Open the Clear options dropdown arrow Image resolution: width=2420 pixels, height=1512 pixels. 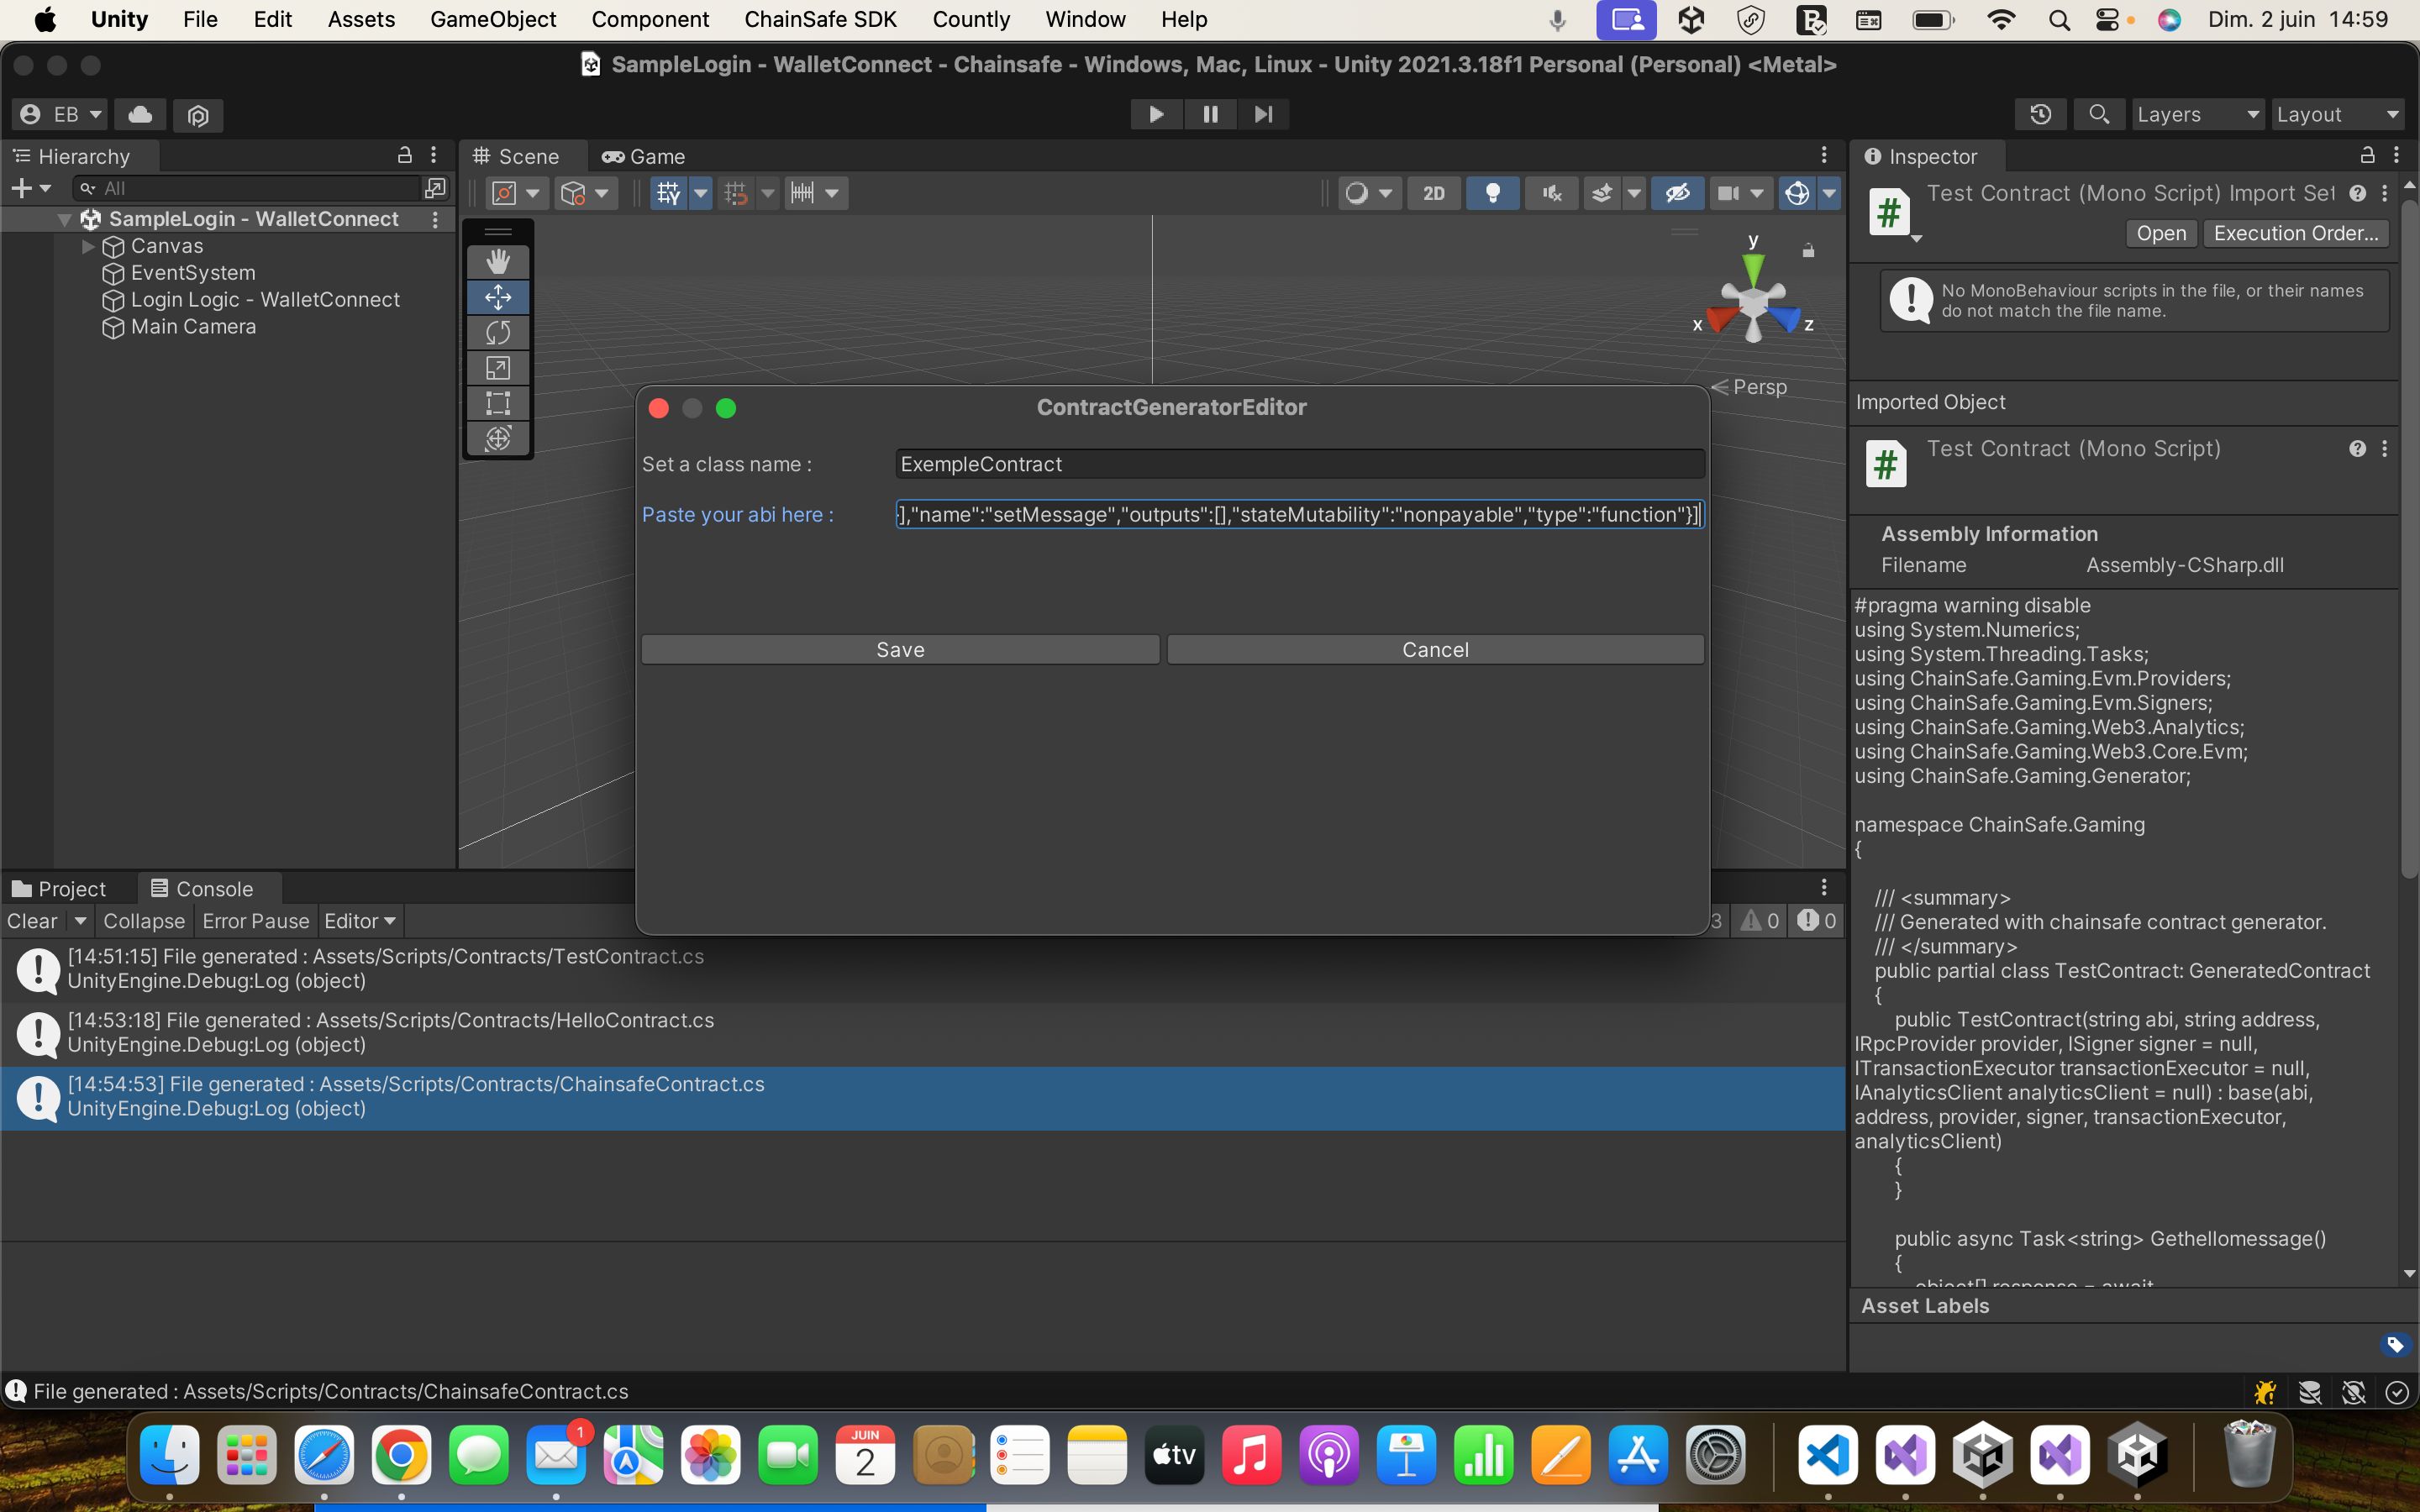tap(80, 921)
